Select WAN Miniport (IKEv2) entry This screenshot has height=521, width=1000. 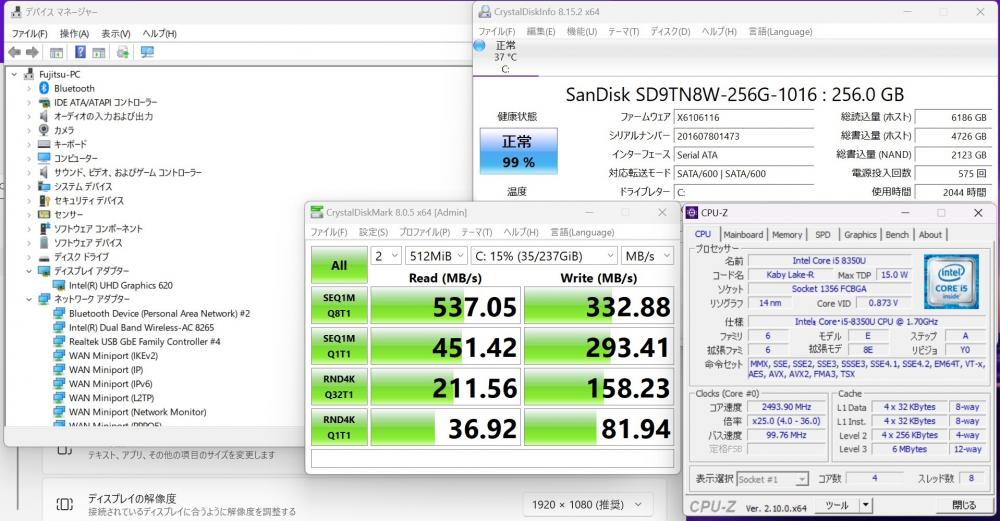point(114,355)
